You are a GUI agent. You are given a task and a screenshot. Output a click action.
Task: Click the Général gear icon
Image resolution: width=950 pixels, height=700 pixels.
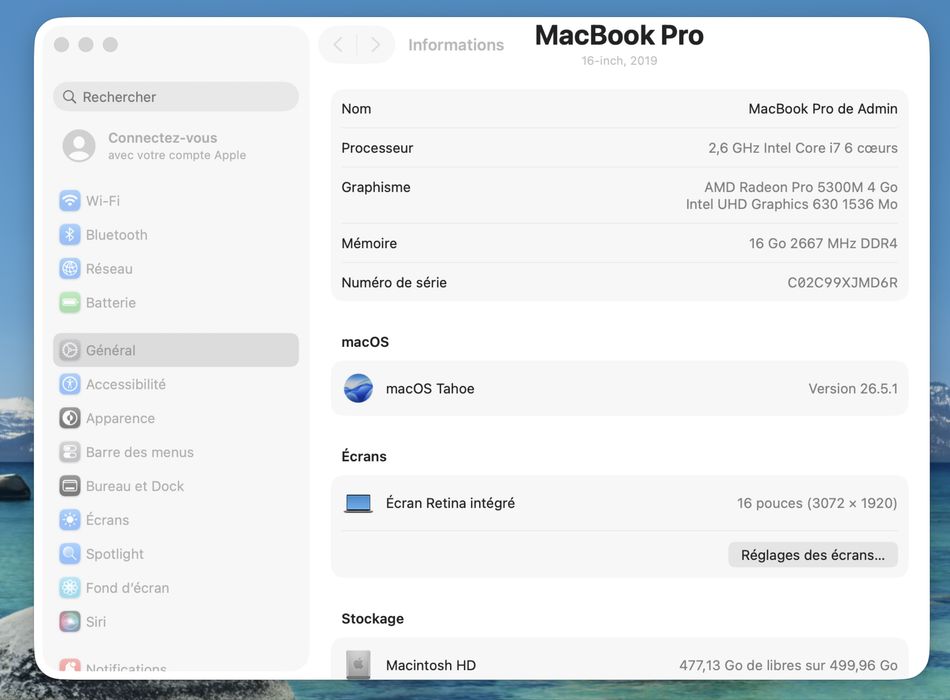click(x=70, y=350)
